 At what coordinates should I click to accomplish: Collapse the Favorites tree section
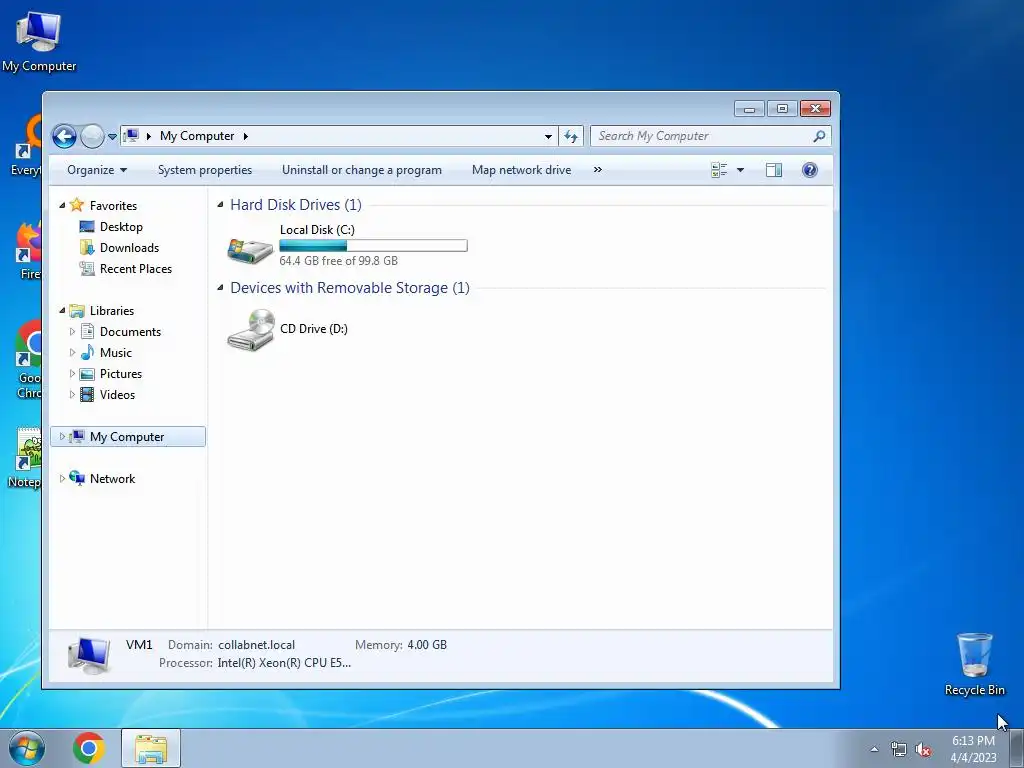click(62, 206)
